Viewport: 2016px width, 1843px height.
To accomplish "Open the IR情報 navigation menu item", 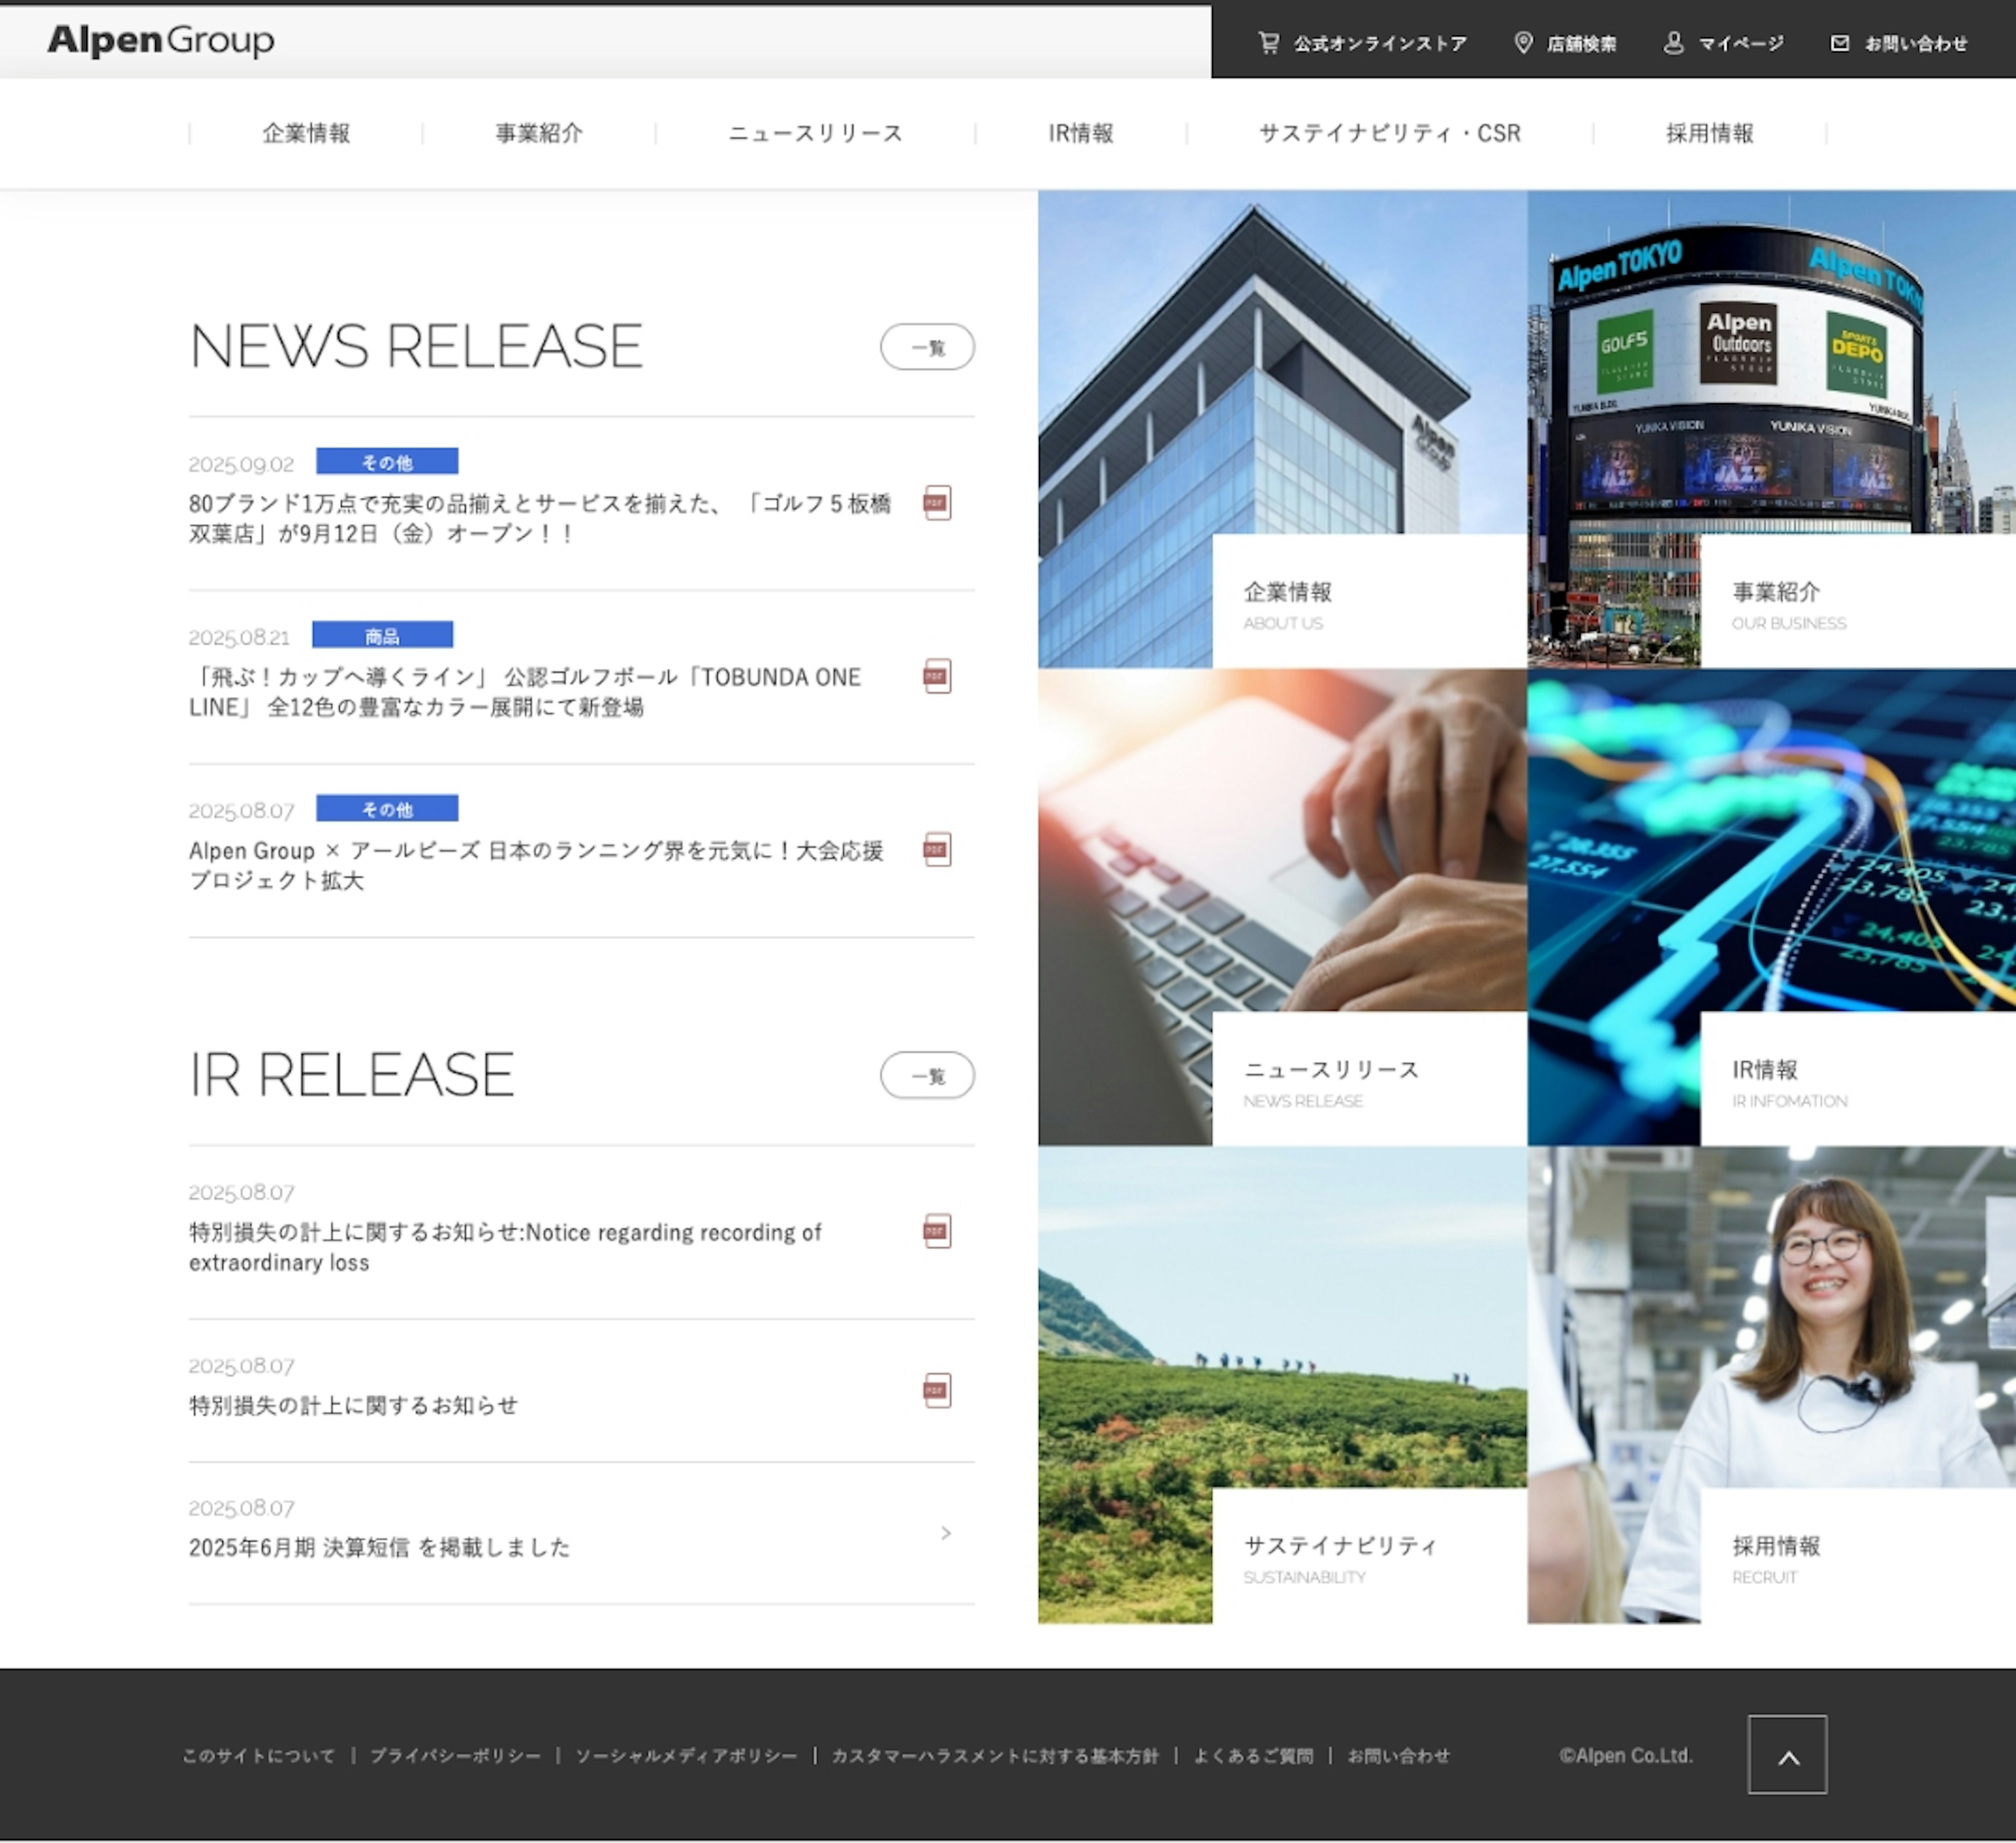I will pyautogui.click(x=1080, y=133).
